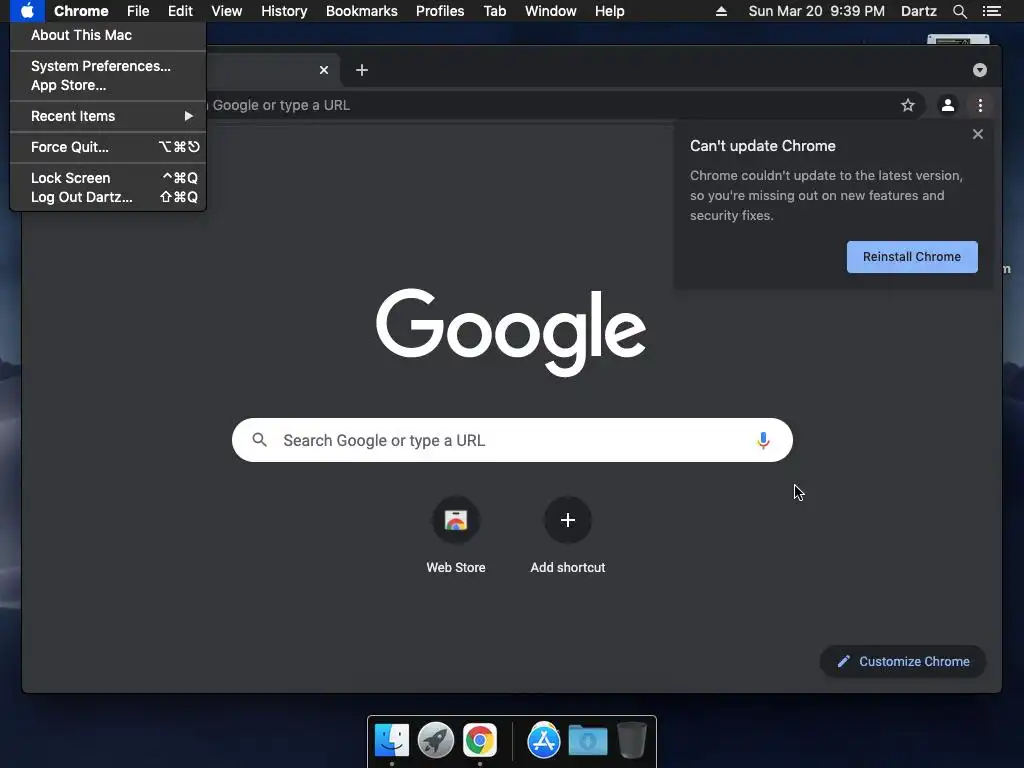Image resolution: width=1024 pixels, height=768 pixels.
Task: Close the current Chrome tab
Action: (324, 70)
